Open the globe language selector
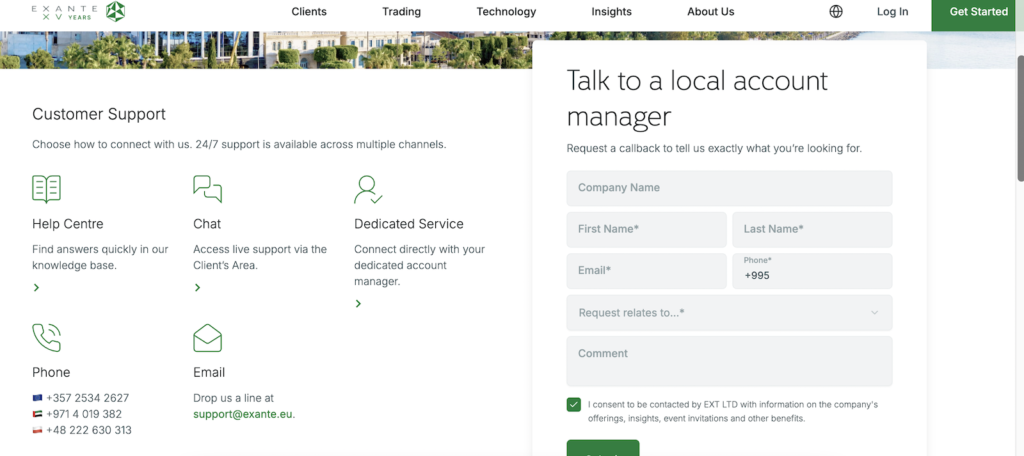 (836, 12)
